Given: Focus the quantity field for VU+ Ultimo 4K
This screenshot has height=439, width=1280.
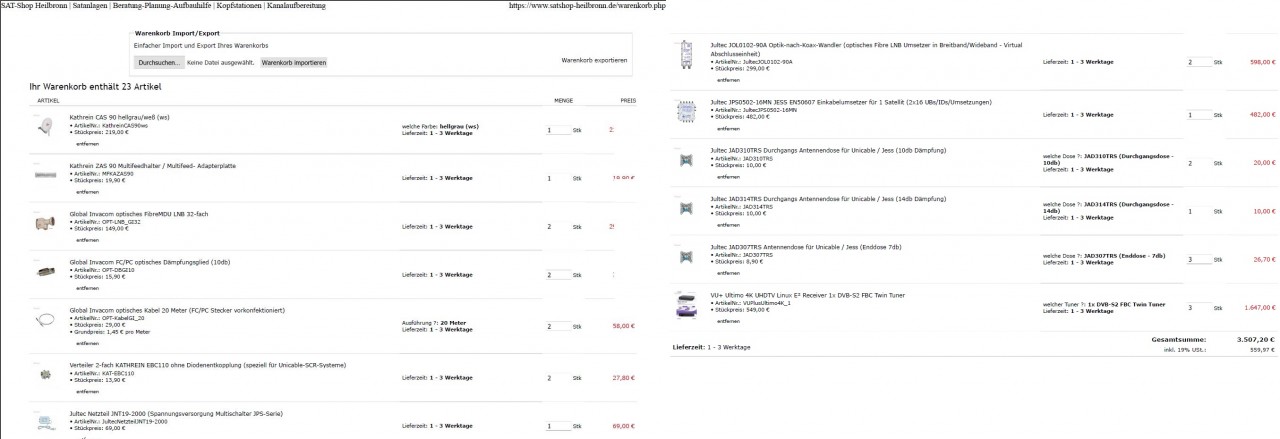Looking at the screenshot, I should point(1197,307).
